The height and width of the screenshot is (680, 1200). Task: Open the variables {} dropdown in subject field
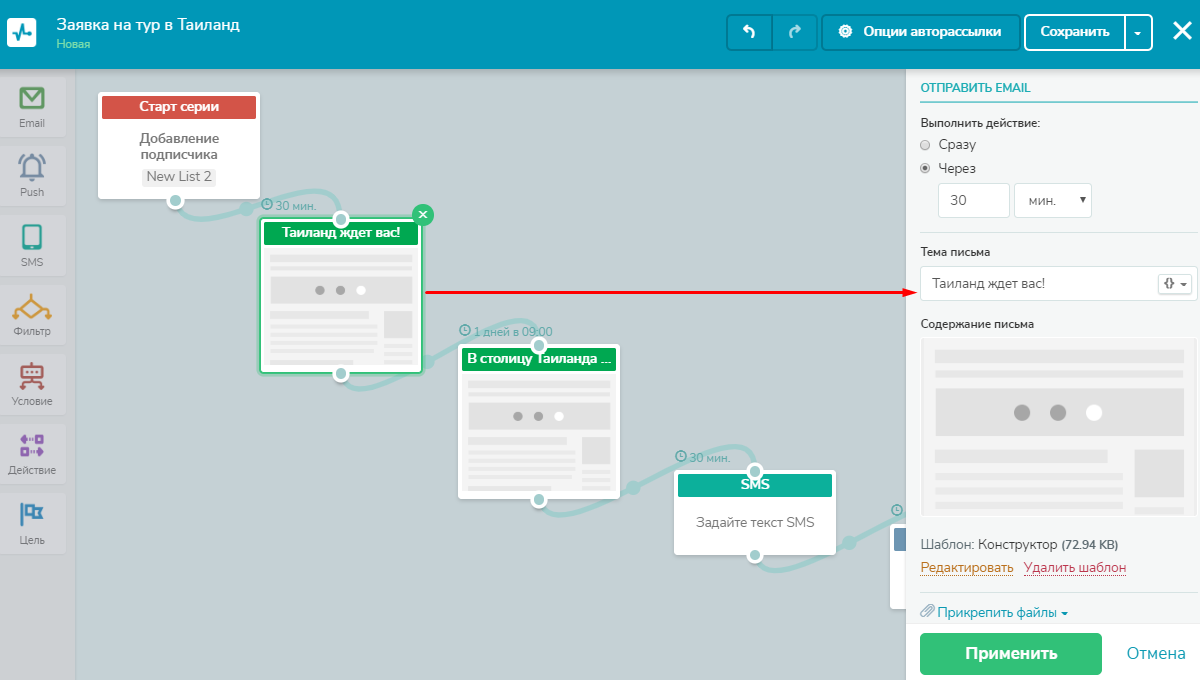[1175, 284]
